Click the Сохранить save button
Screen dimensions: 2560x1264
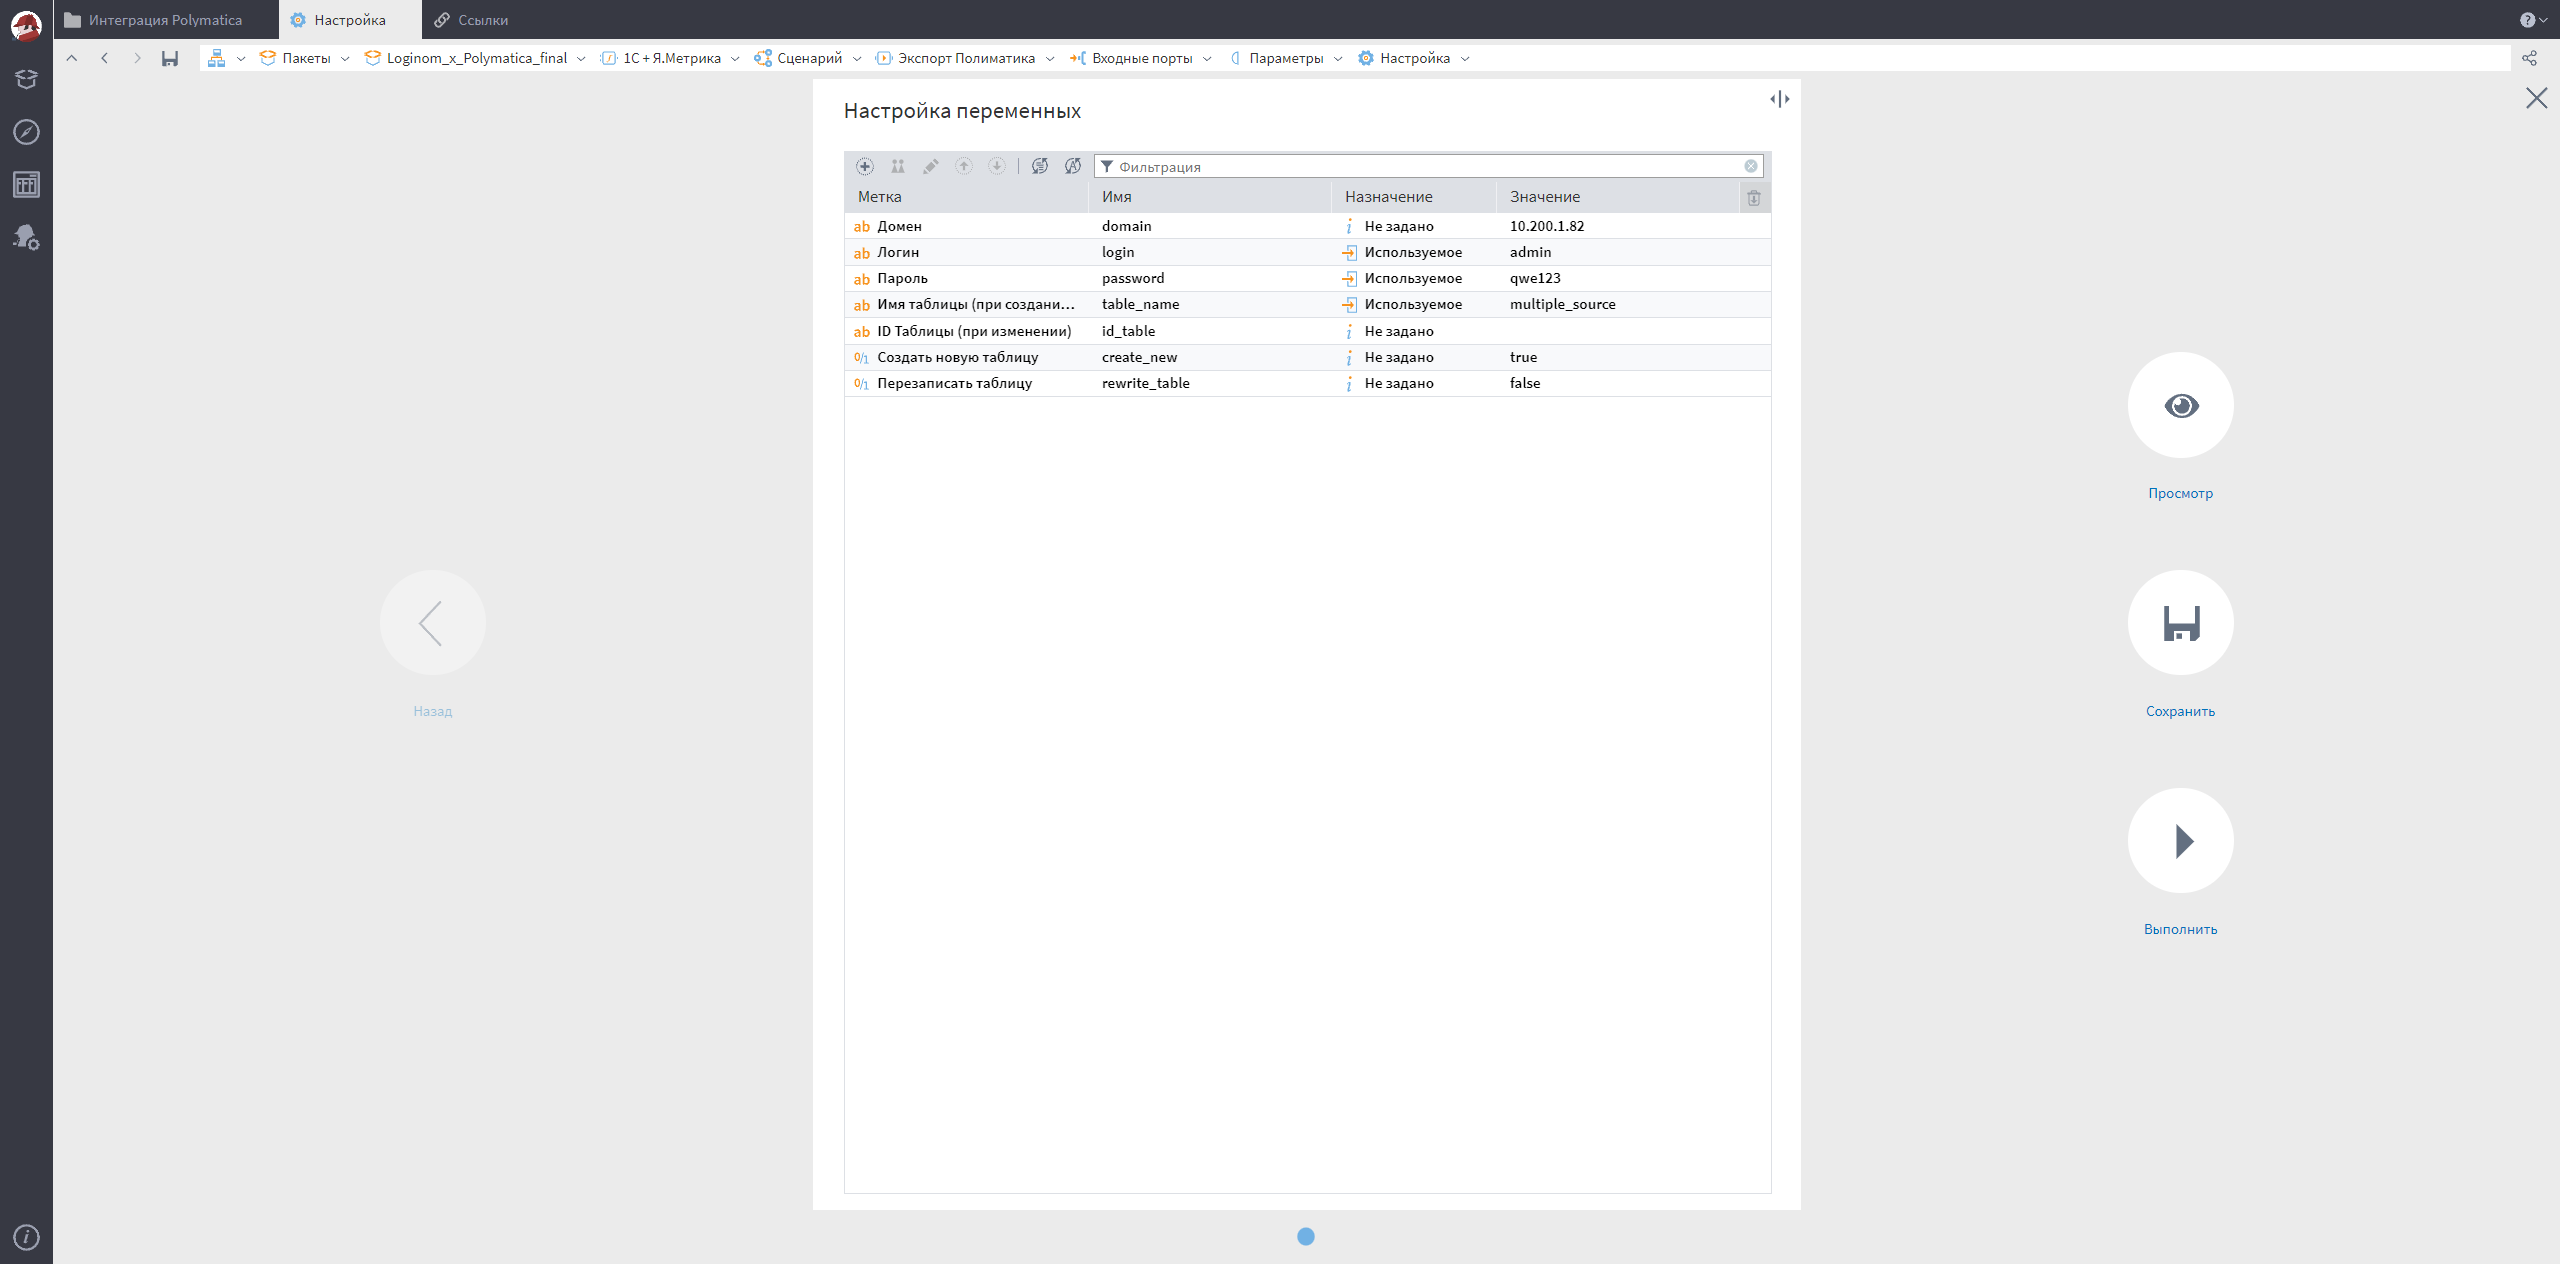[x=2180, y=623]
